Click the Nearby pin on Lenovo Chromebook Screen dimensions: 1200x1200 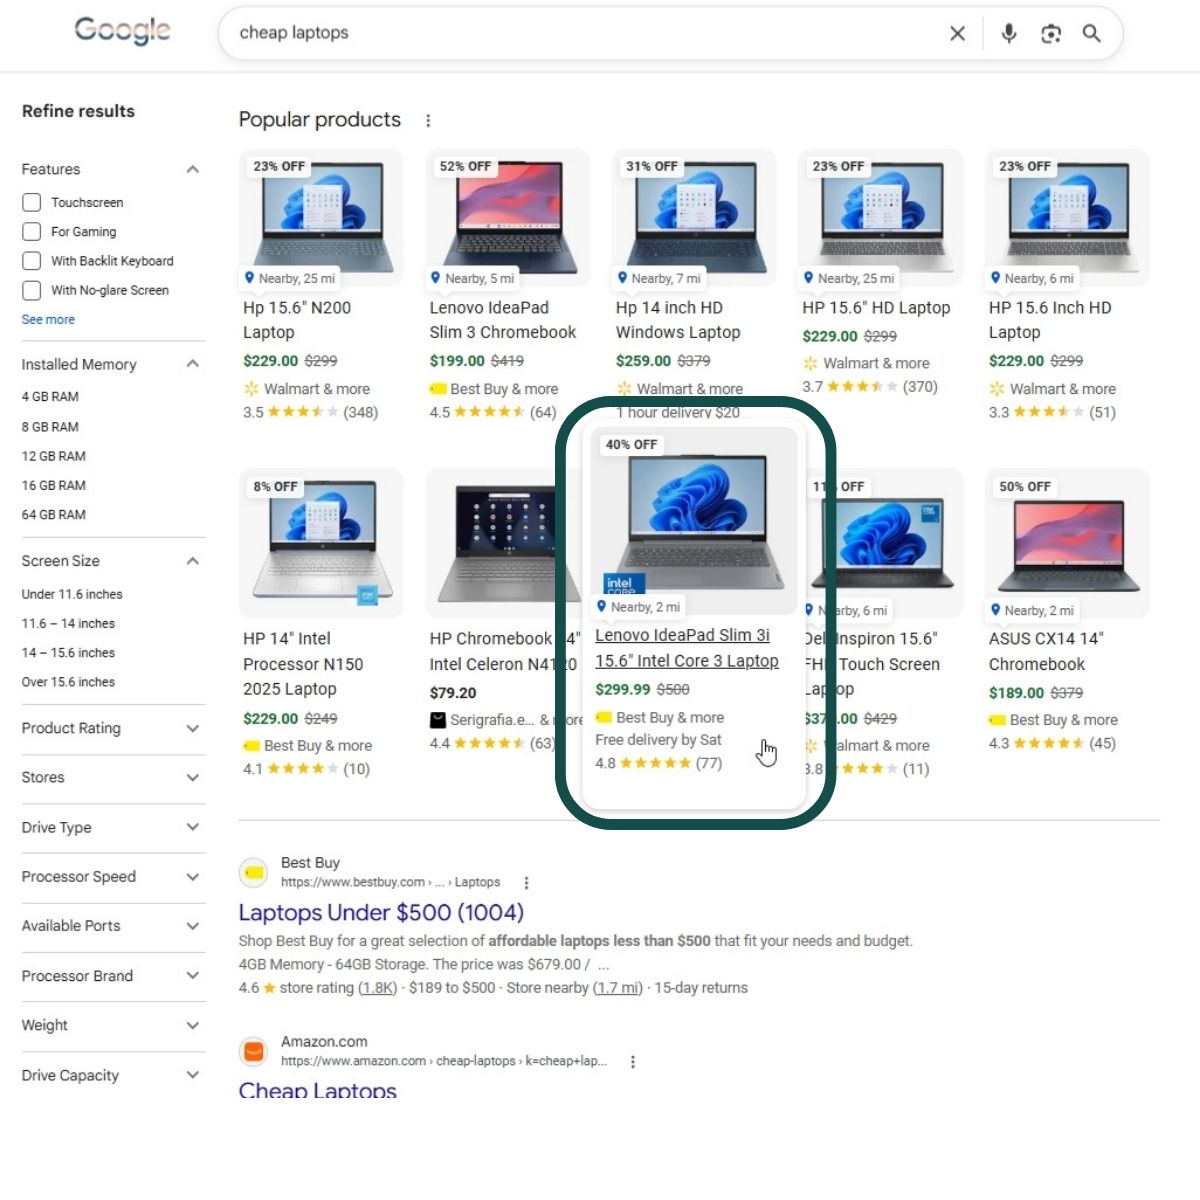[x=436, y=278]
